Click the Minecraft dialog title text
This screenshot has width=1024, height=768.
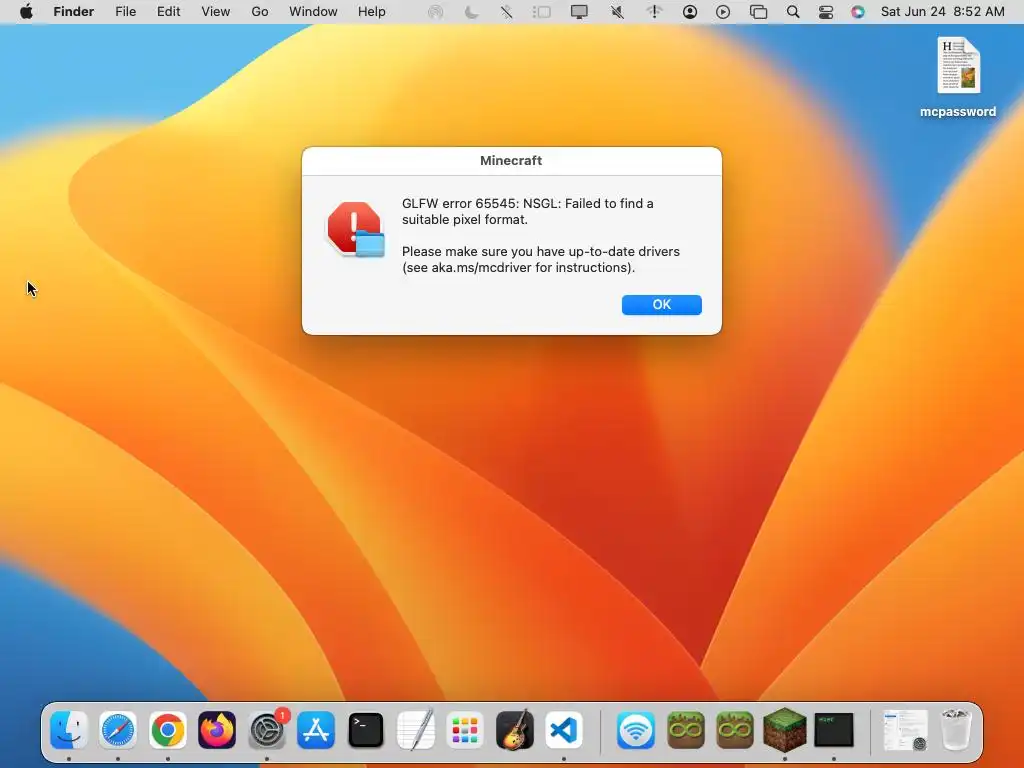511,161
